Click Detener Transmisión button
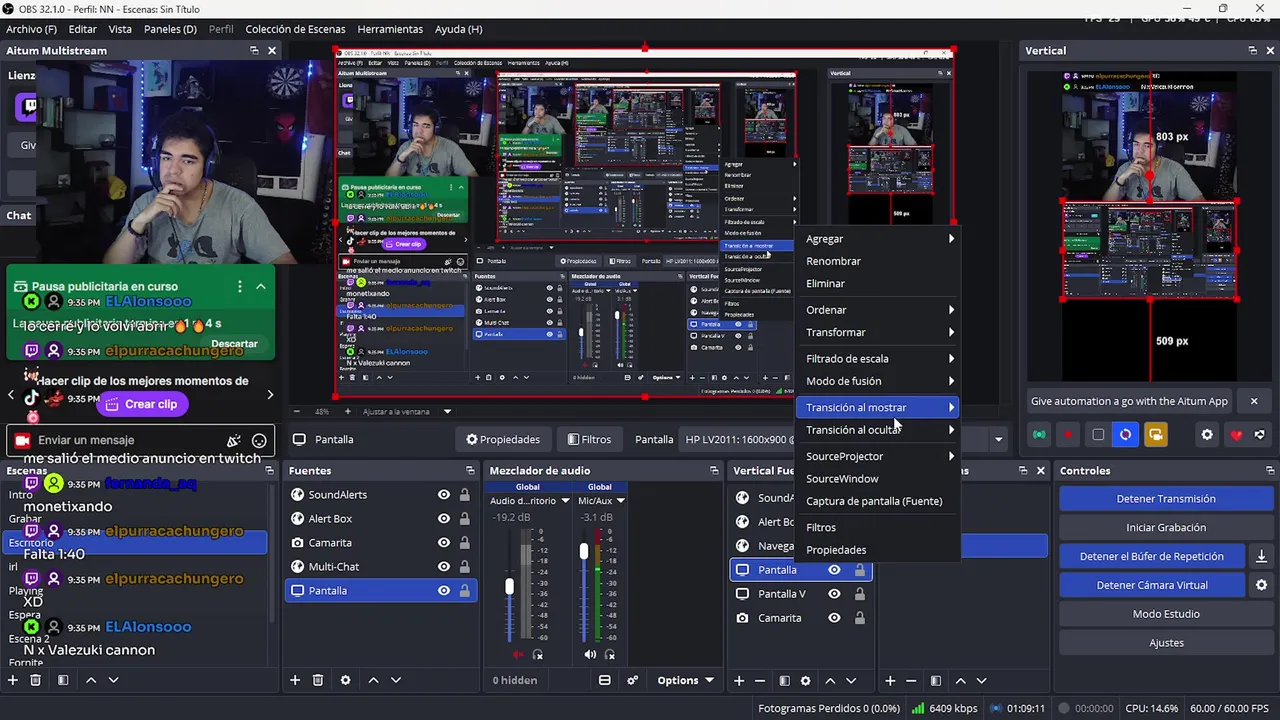Image resolution: width=1280 pixels, height=720 pixels. point(1166,499)
